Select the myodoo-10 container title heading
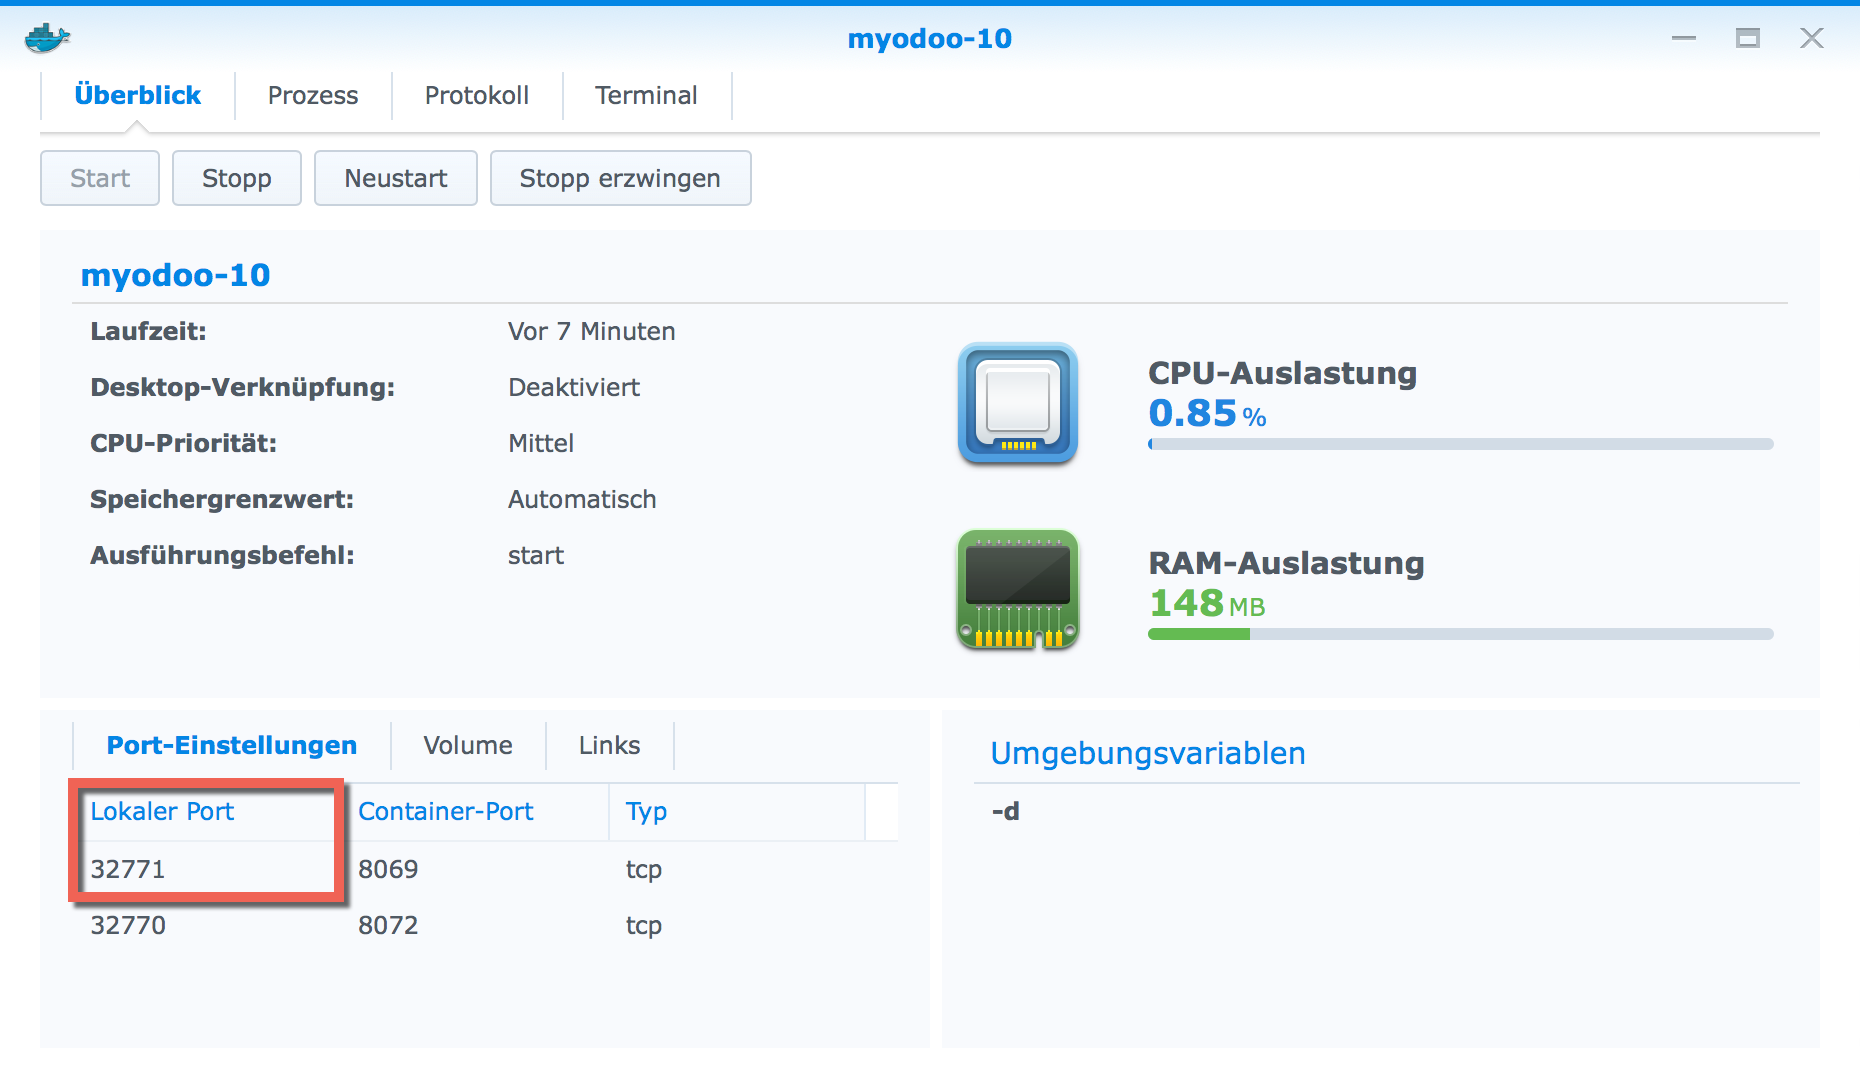 click(x=175, y=274)
